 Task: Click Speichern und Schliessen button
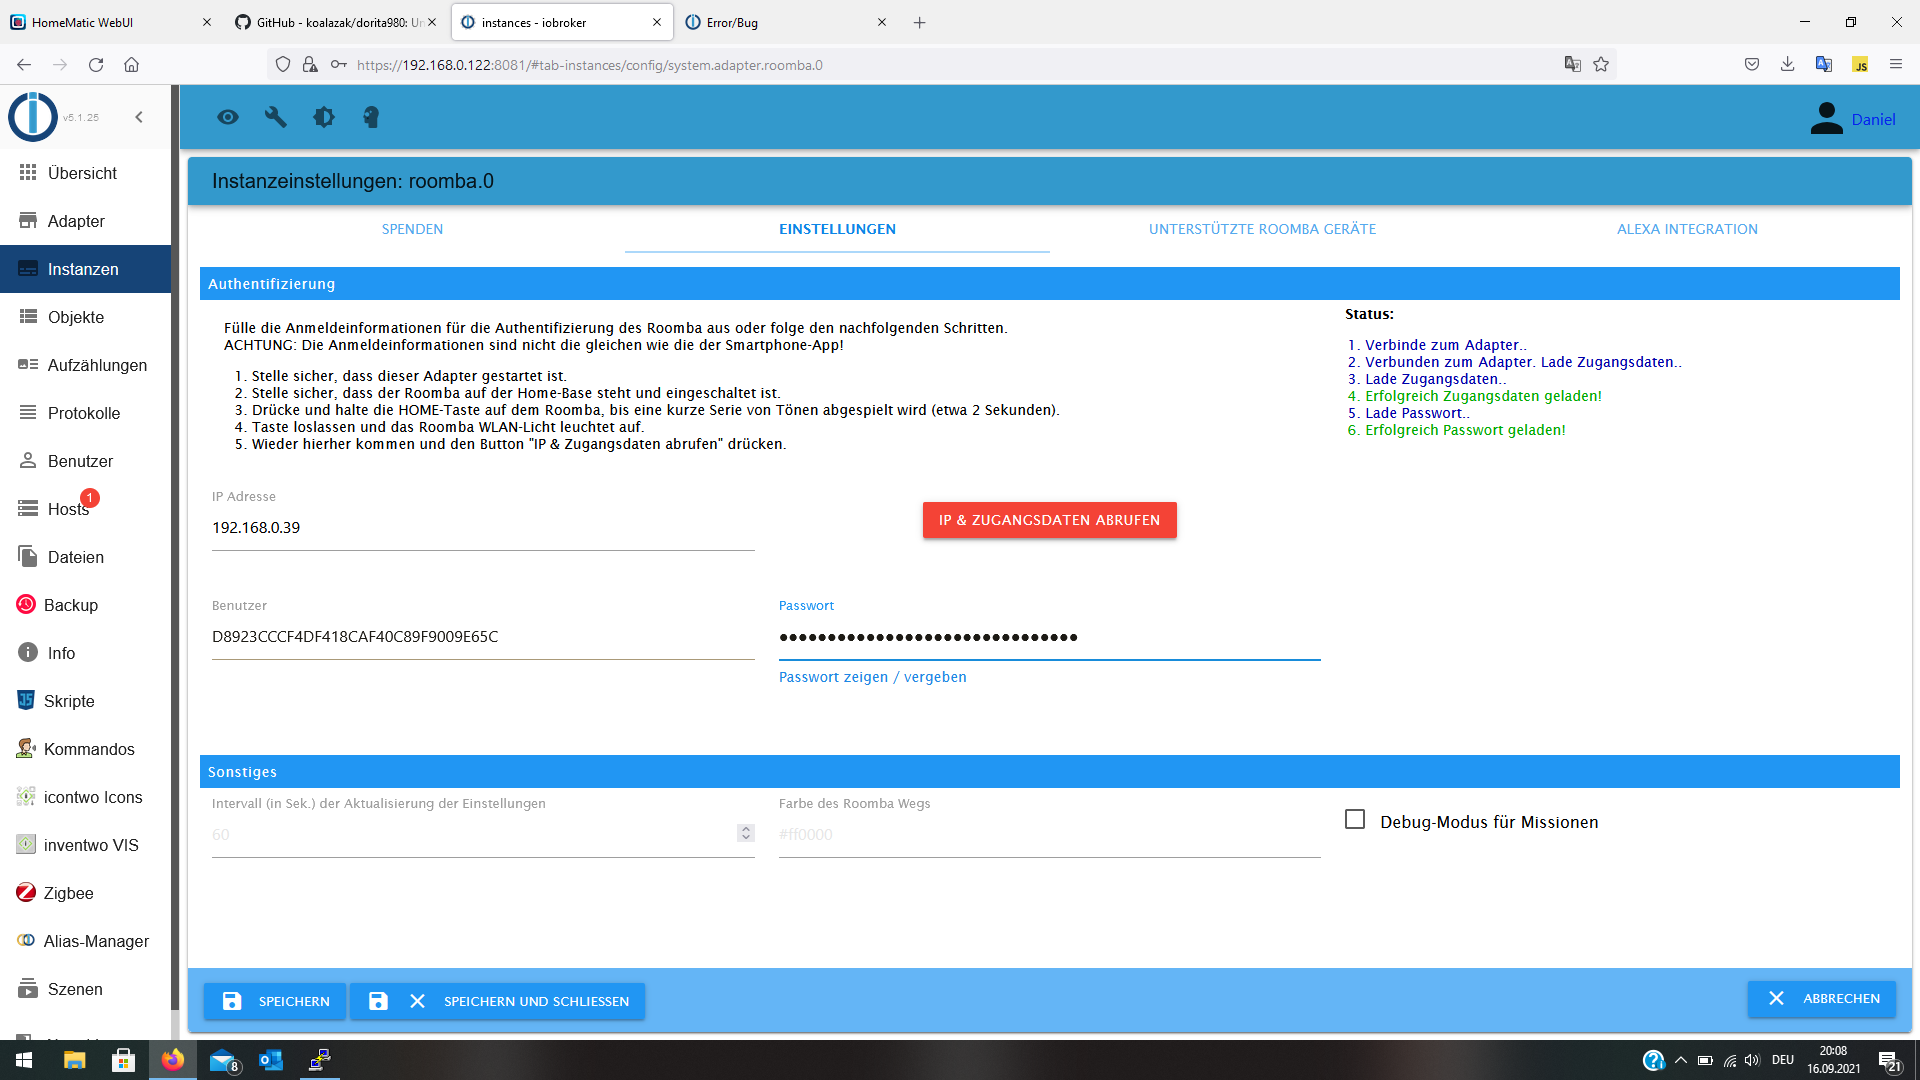click(498, 1001)
